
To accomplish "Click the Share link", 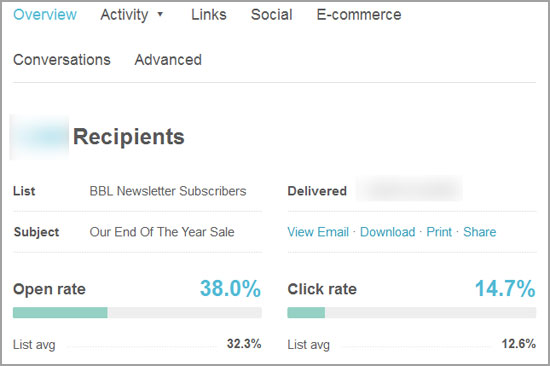I will tap(479, 232).
